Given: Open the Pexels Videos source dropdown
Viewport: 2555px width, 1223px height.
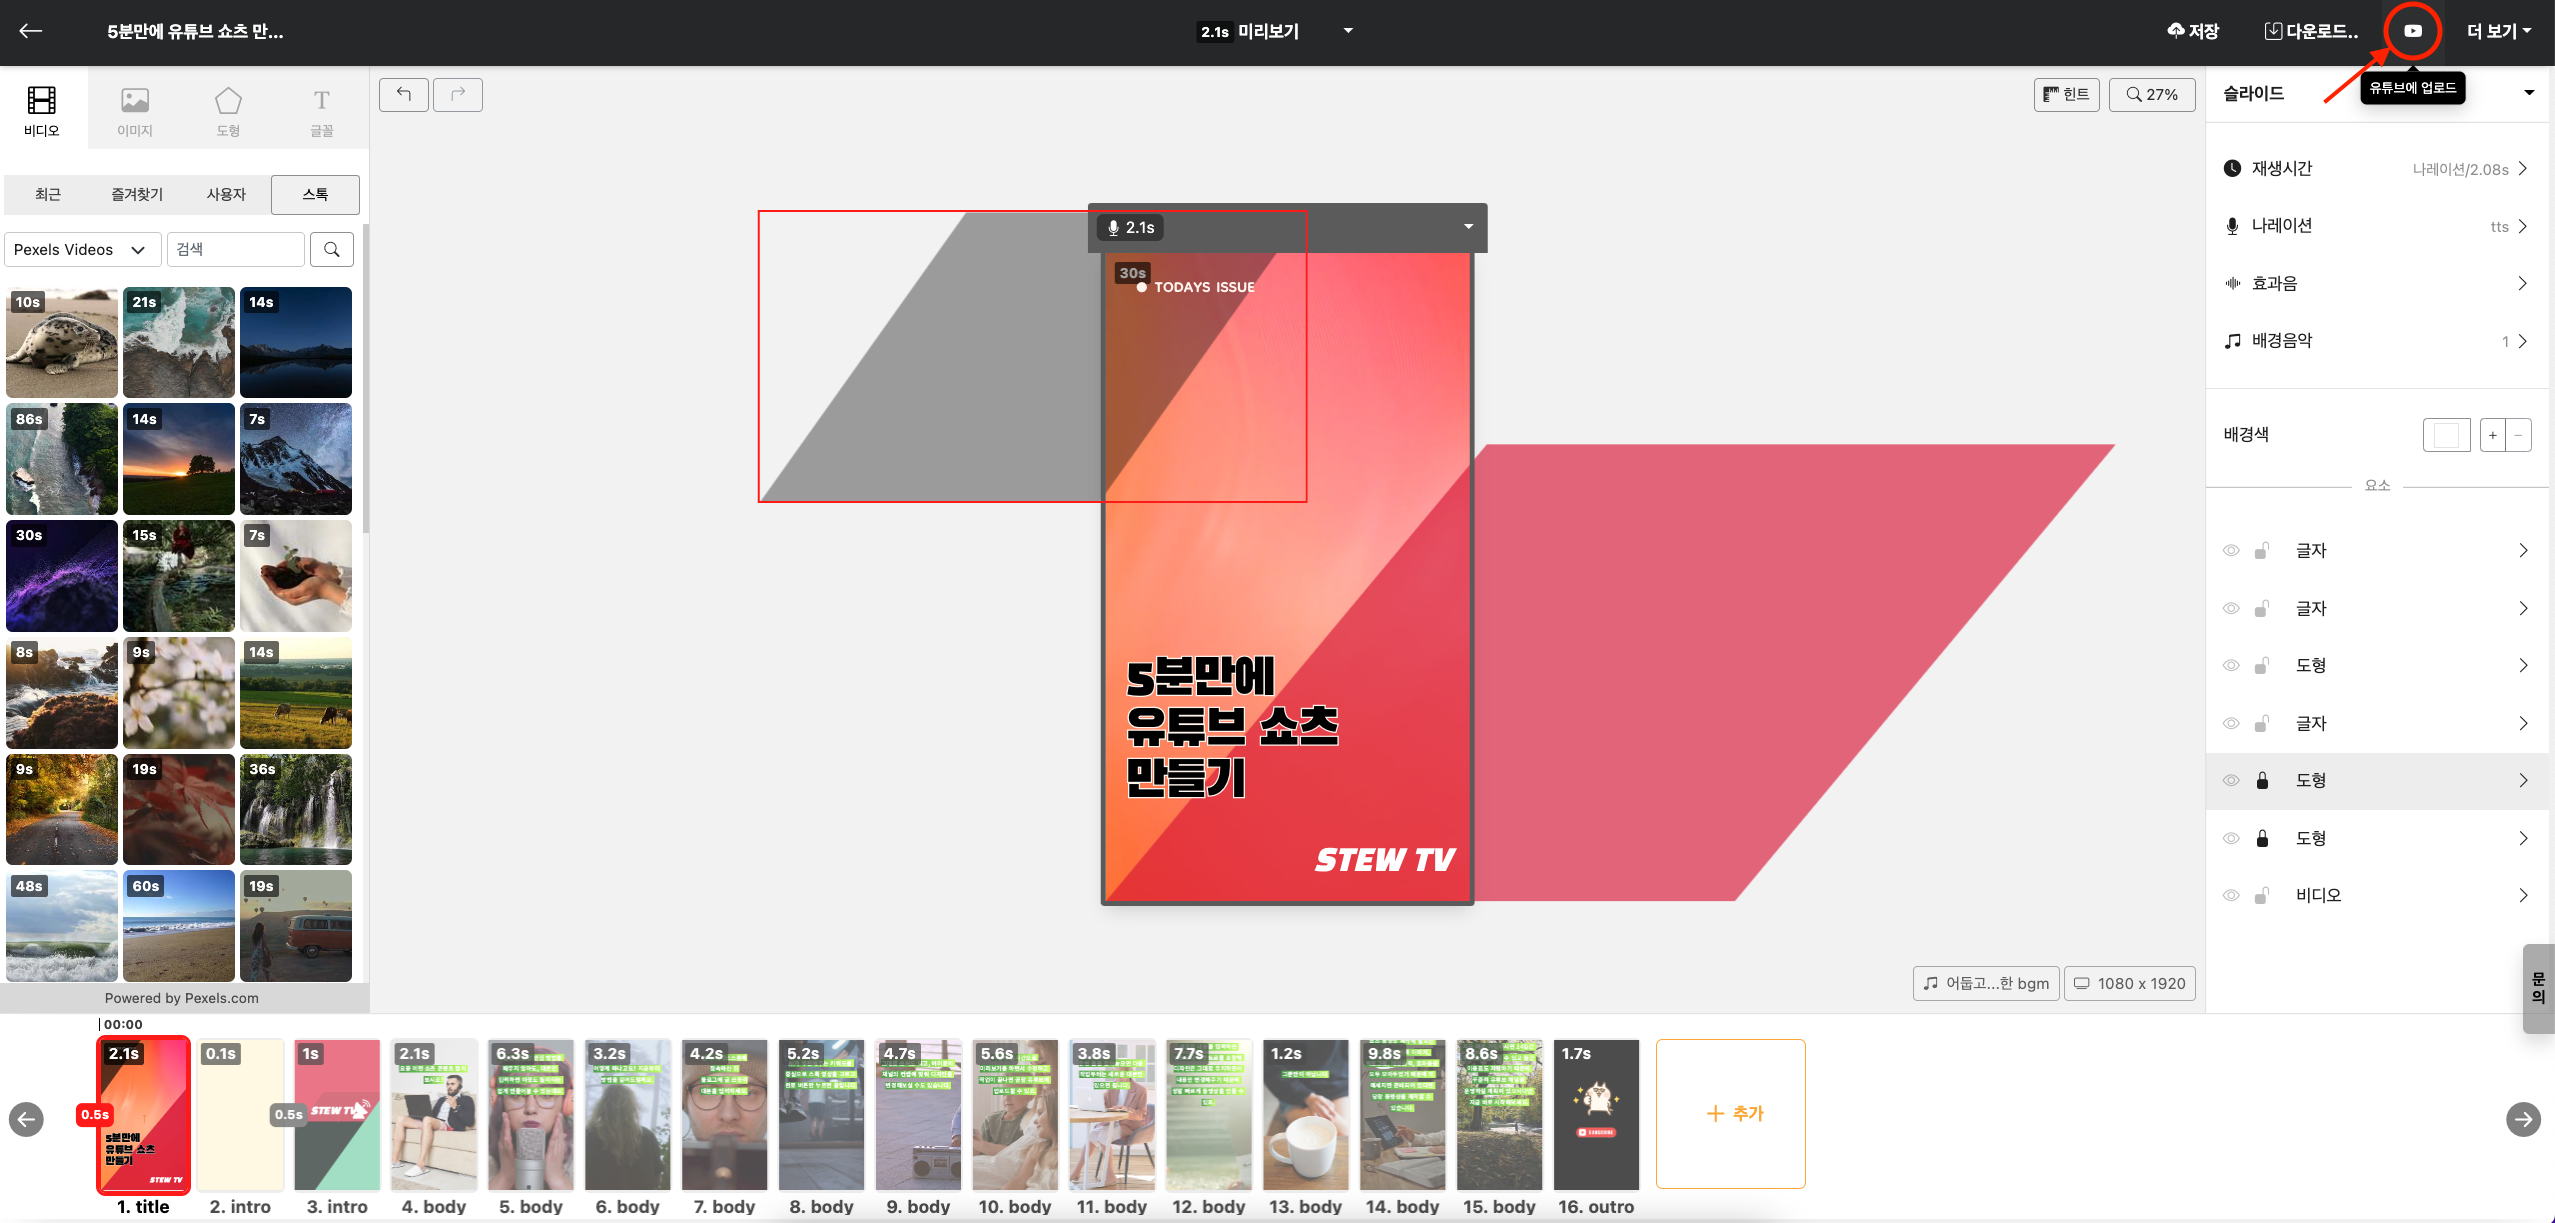Looking at the screenshot, I should (83, 250).
